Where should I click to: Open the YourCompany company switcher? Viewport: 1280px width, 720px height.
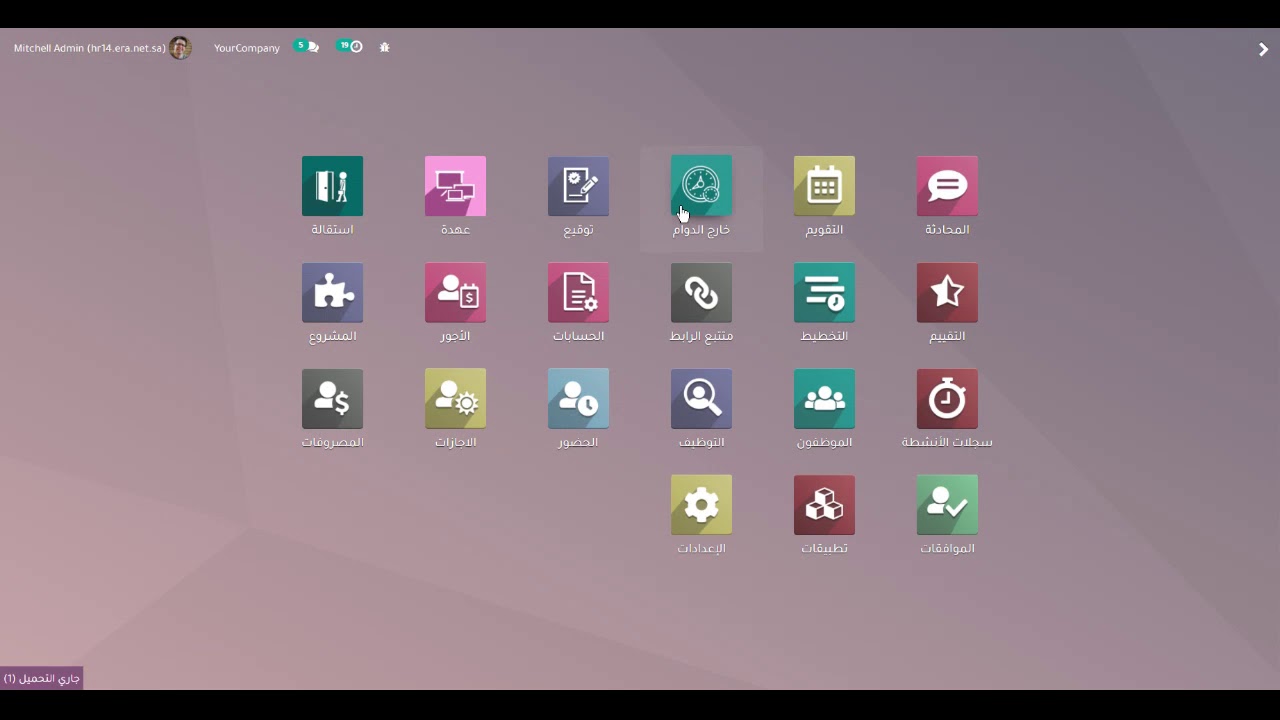pos(247,48)
